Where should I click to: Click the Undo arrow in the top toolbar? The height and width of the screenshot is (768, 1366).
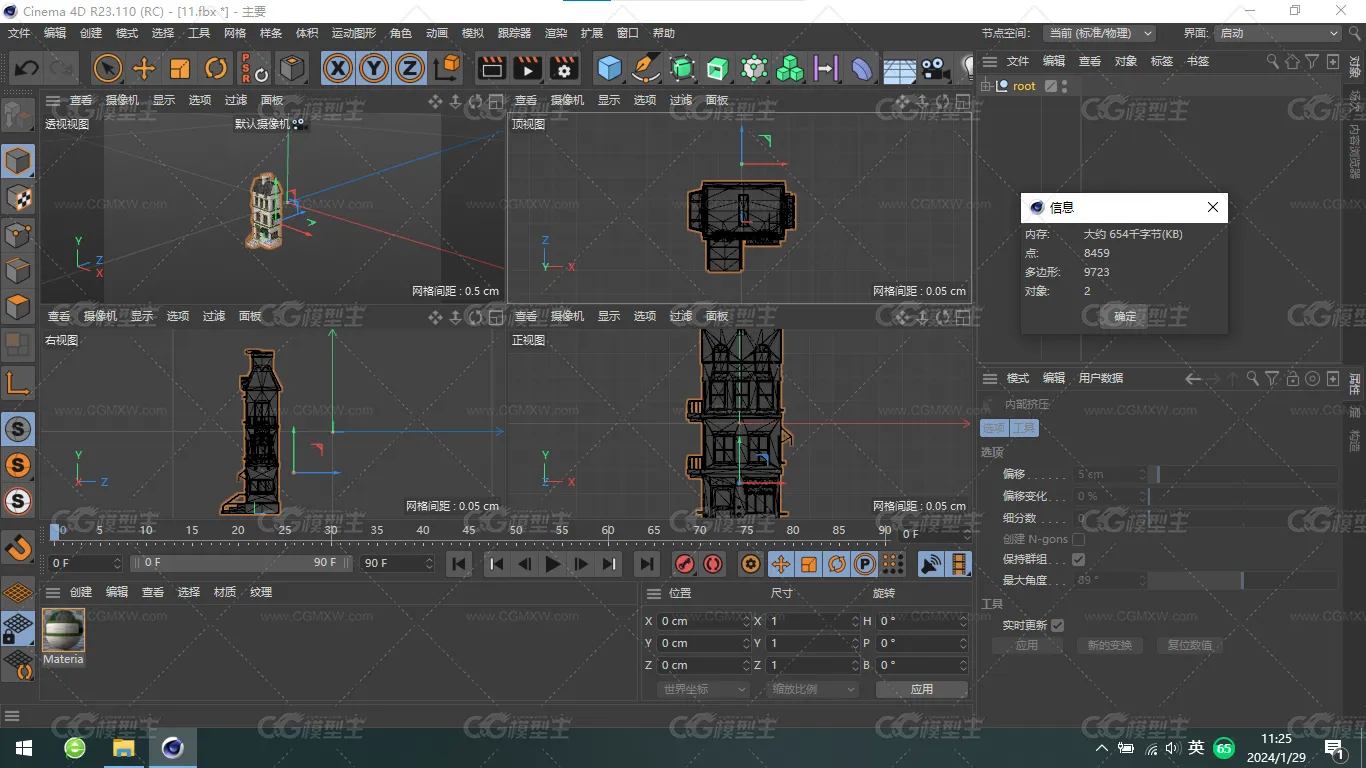click(27, 68)
